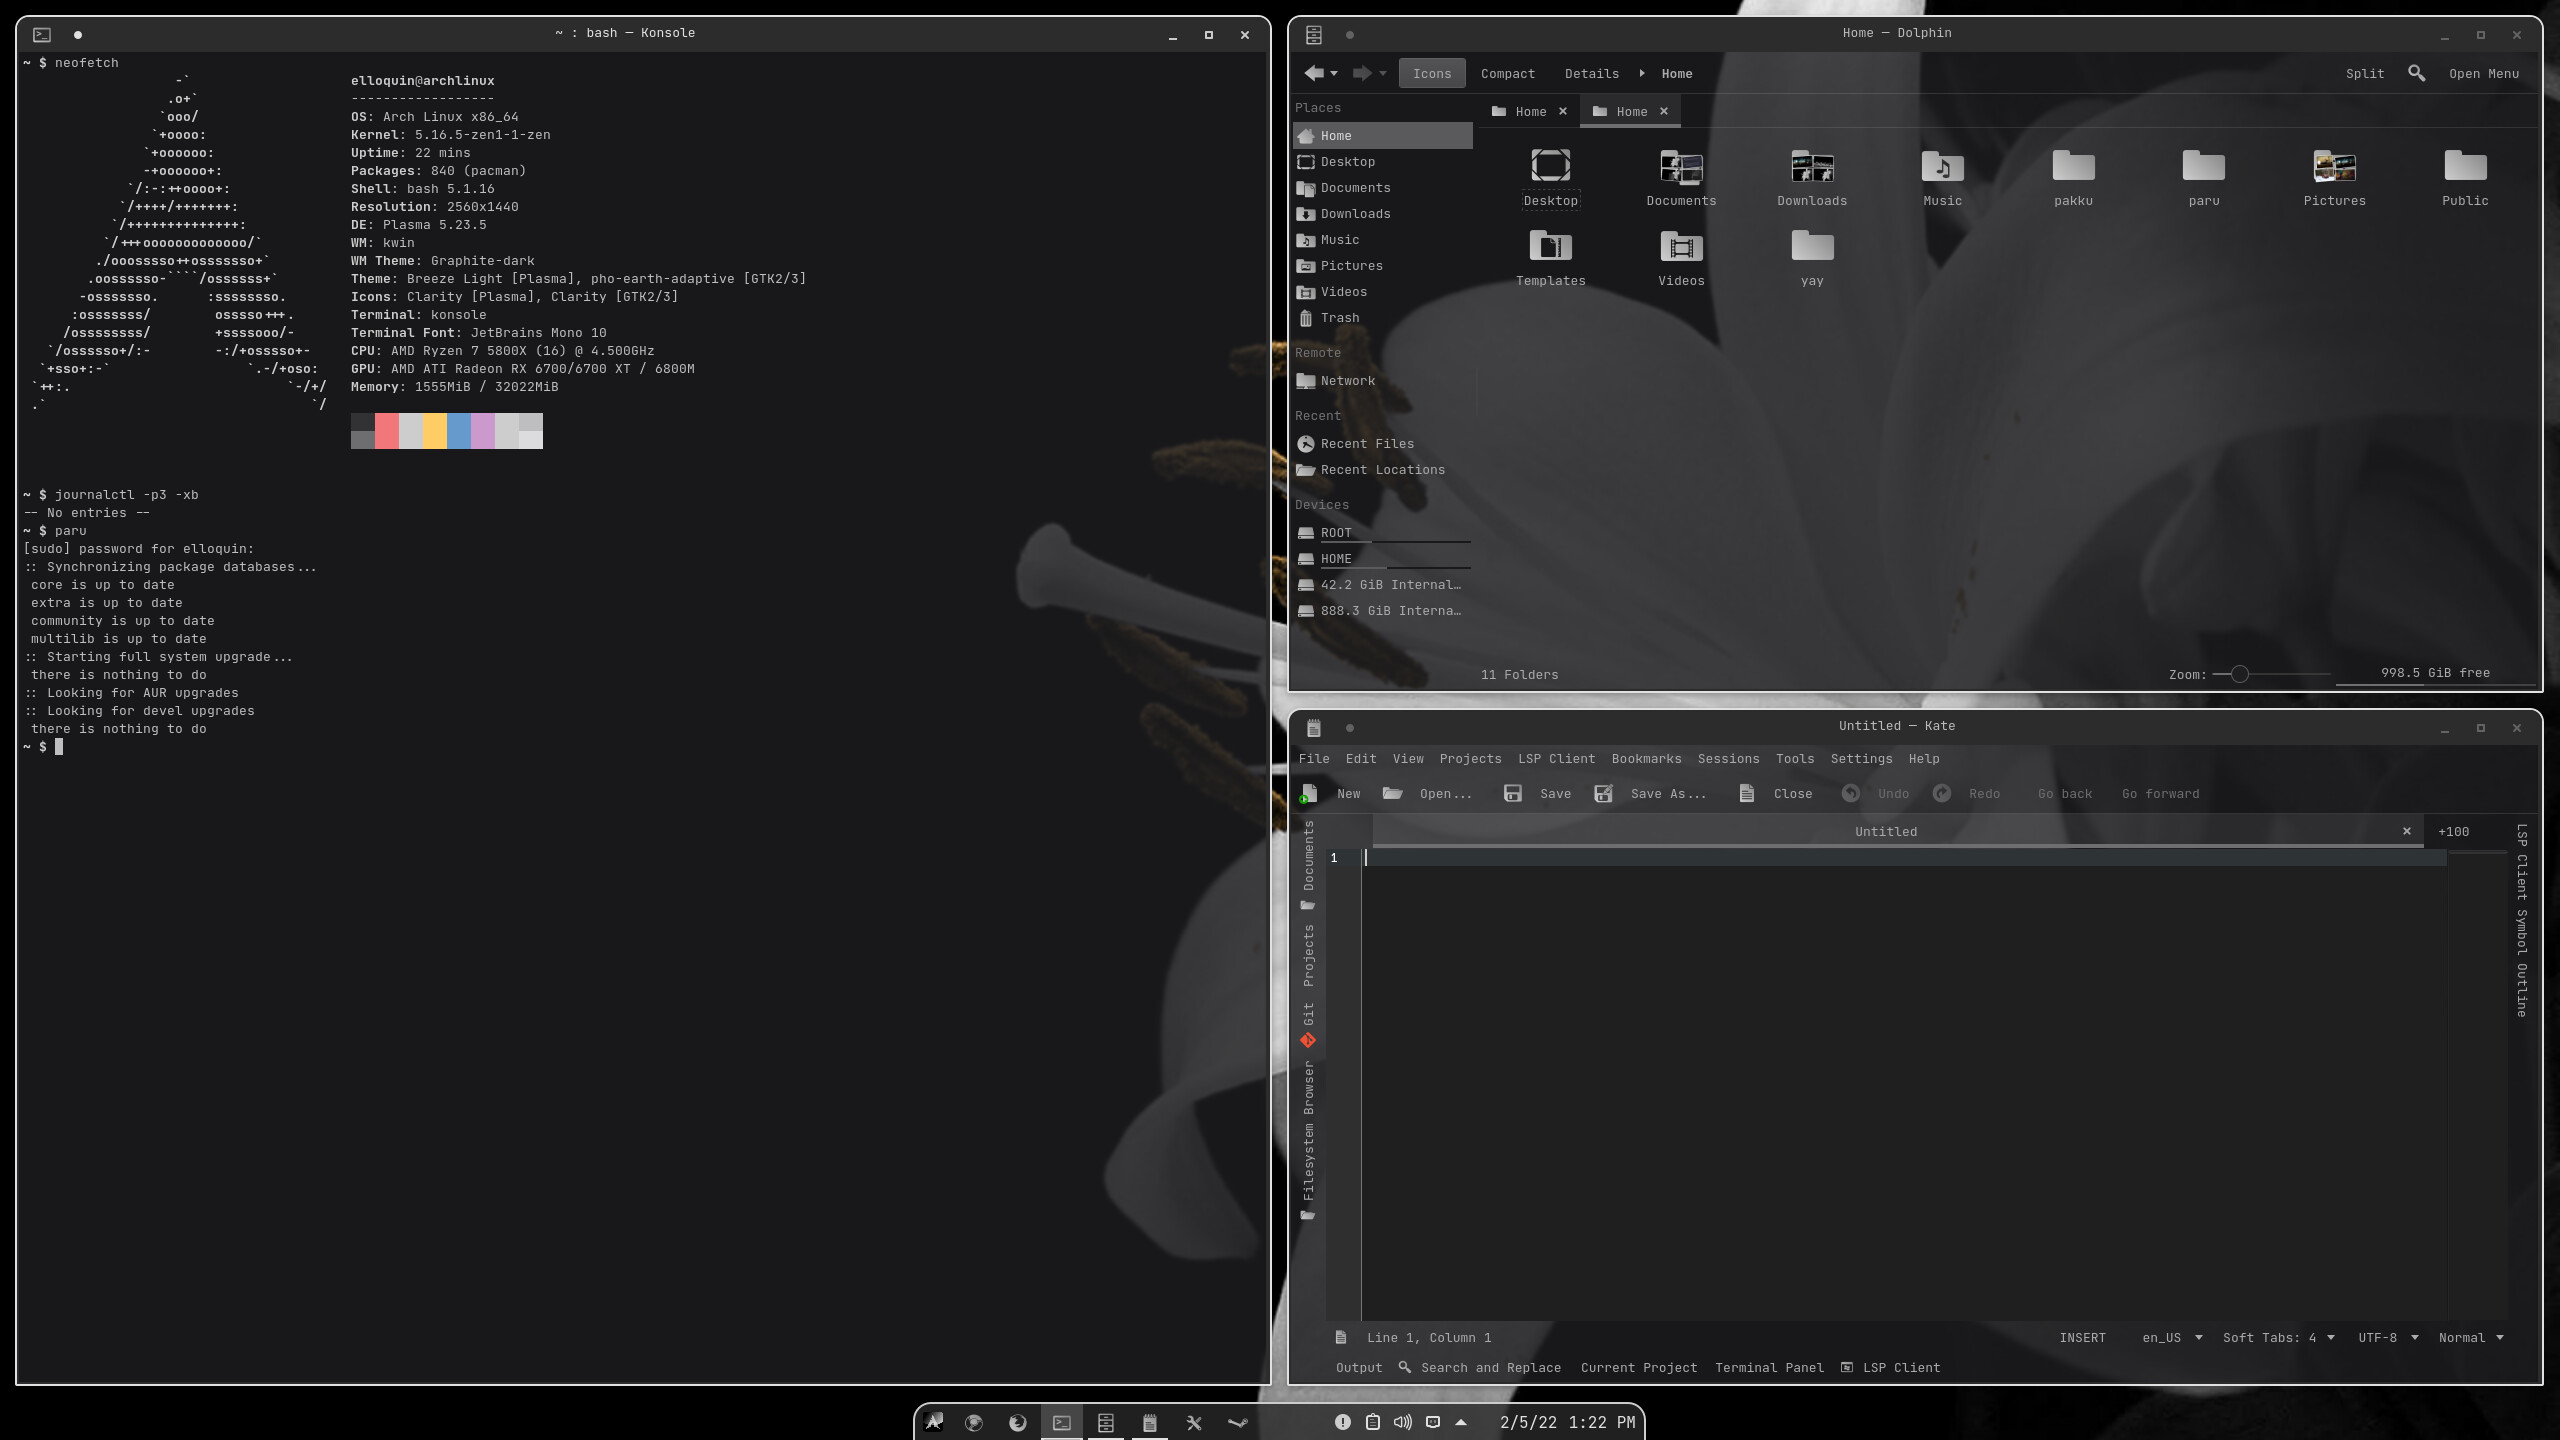
Task: Switch to the first Home tab in Dolphin
Action: tap(1528, 111)
